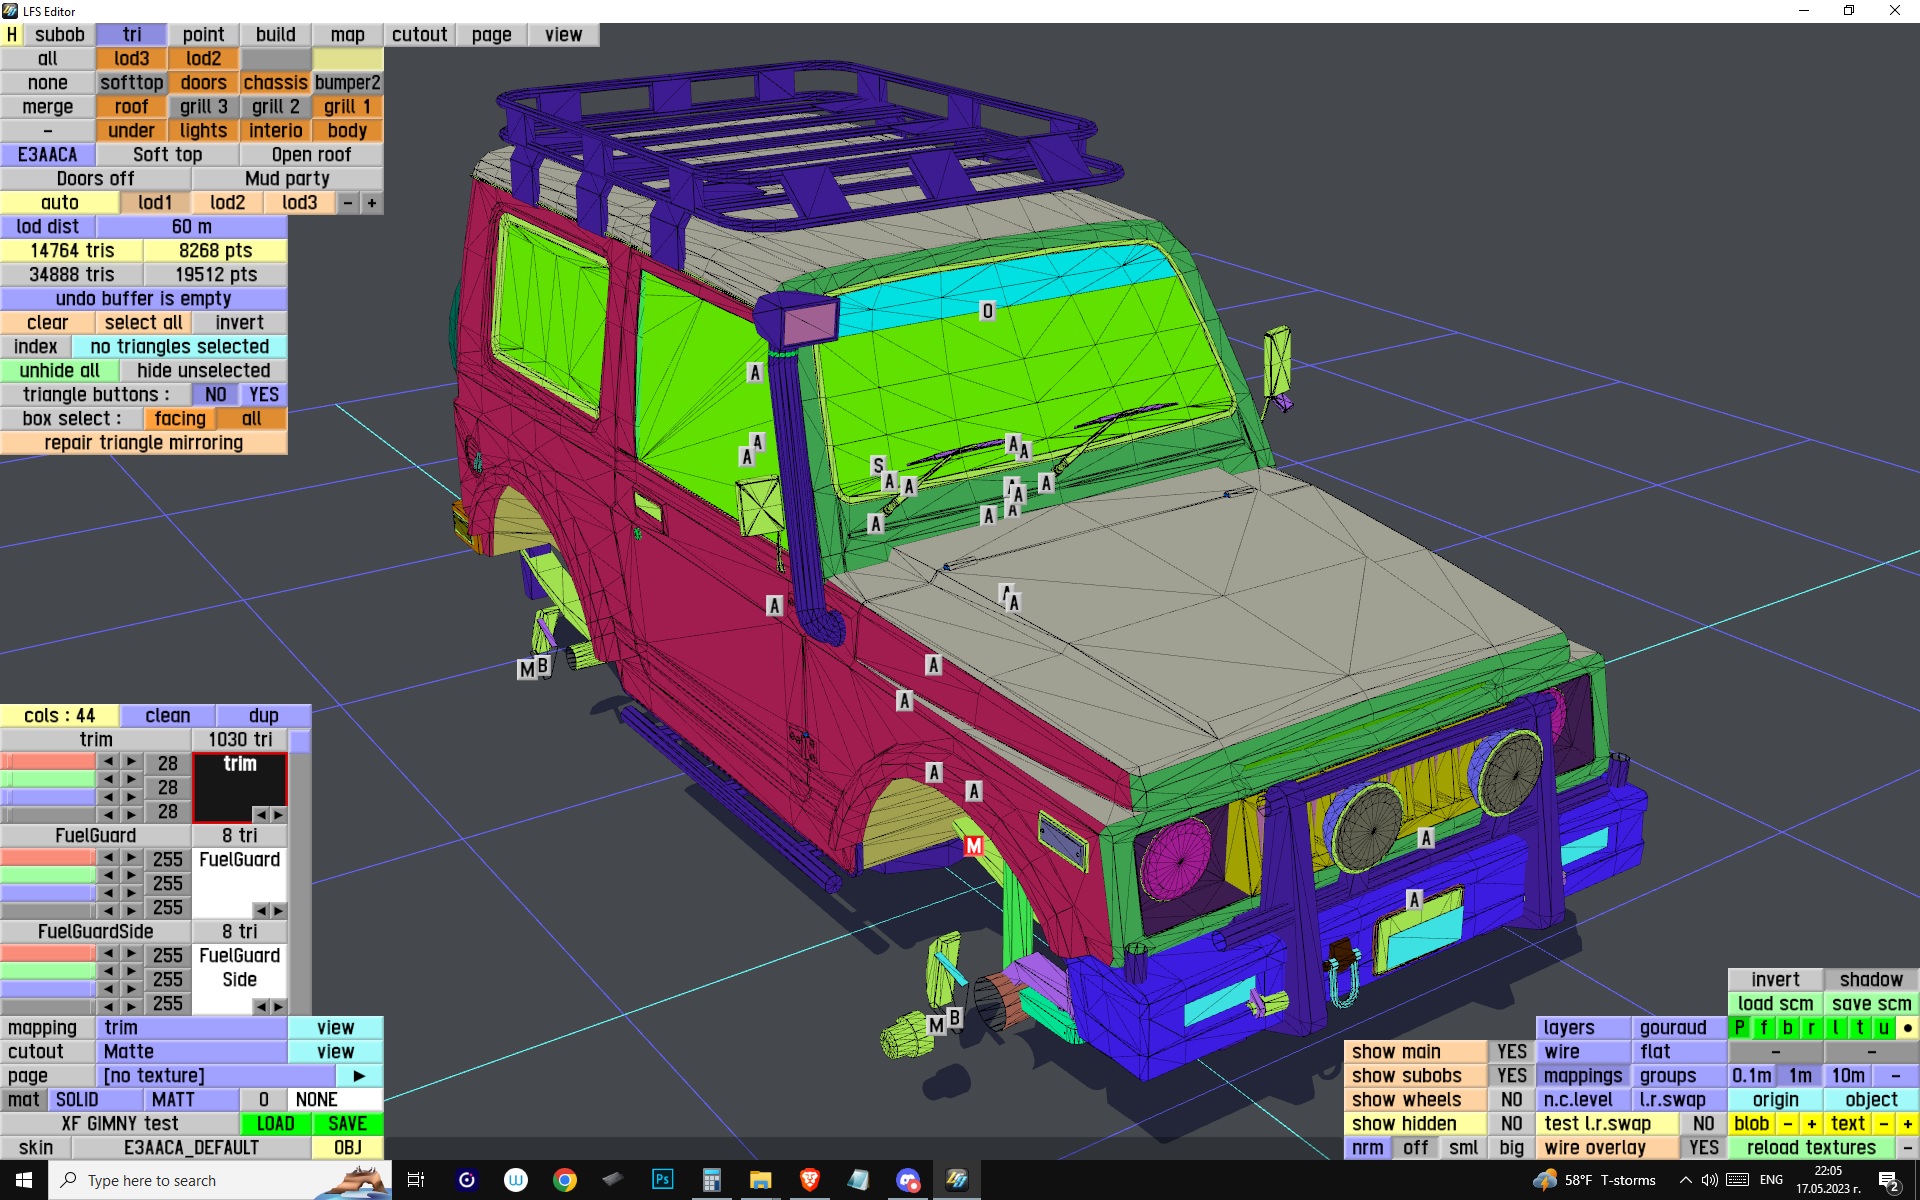Image resolution: width=1920 pixels, height=1200 pixels.
Task: Click the reload textures button
Action: pyautogui.click(x=1810, y=1148)
